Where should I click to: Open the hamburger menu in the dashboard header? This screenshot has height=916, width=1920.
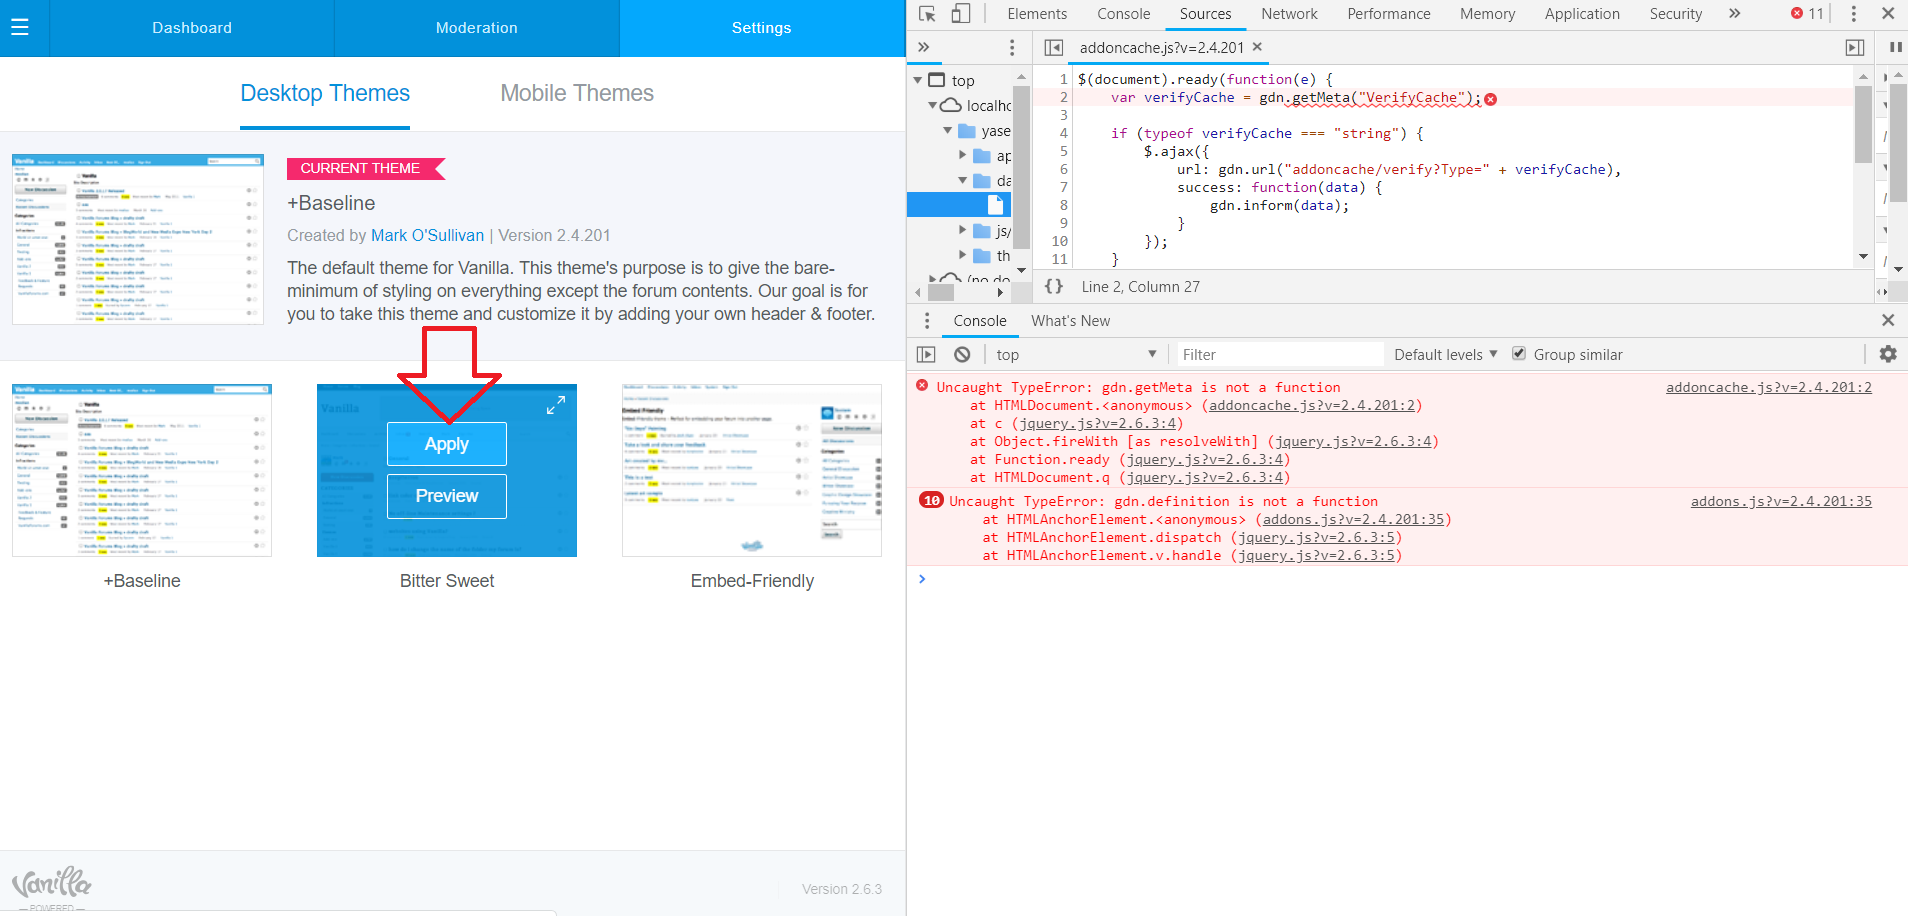click(x=20, y=27)
